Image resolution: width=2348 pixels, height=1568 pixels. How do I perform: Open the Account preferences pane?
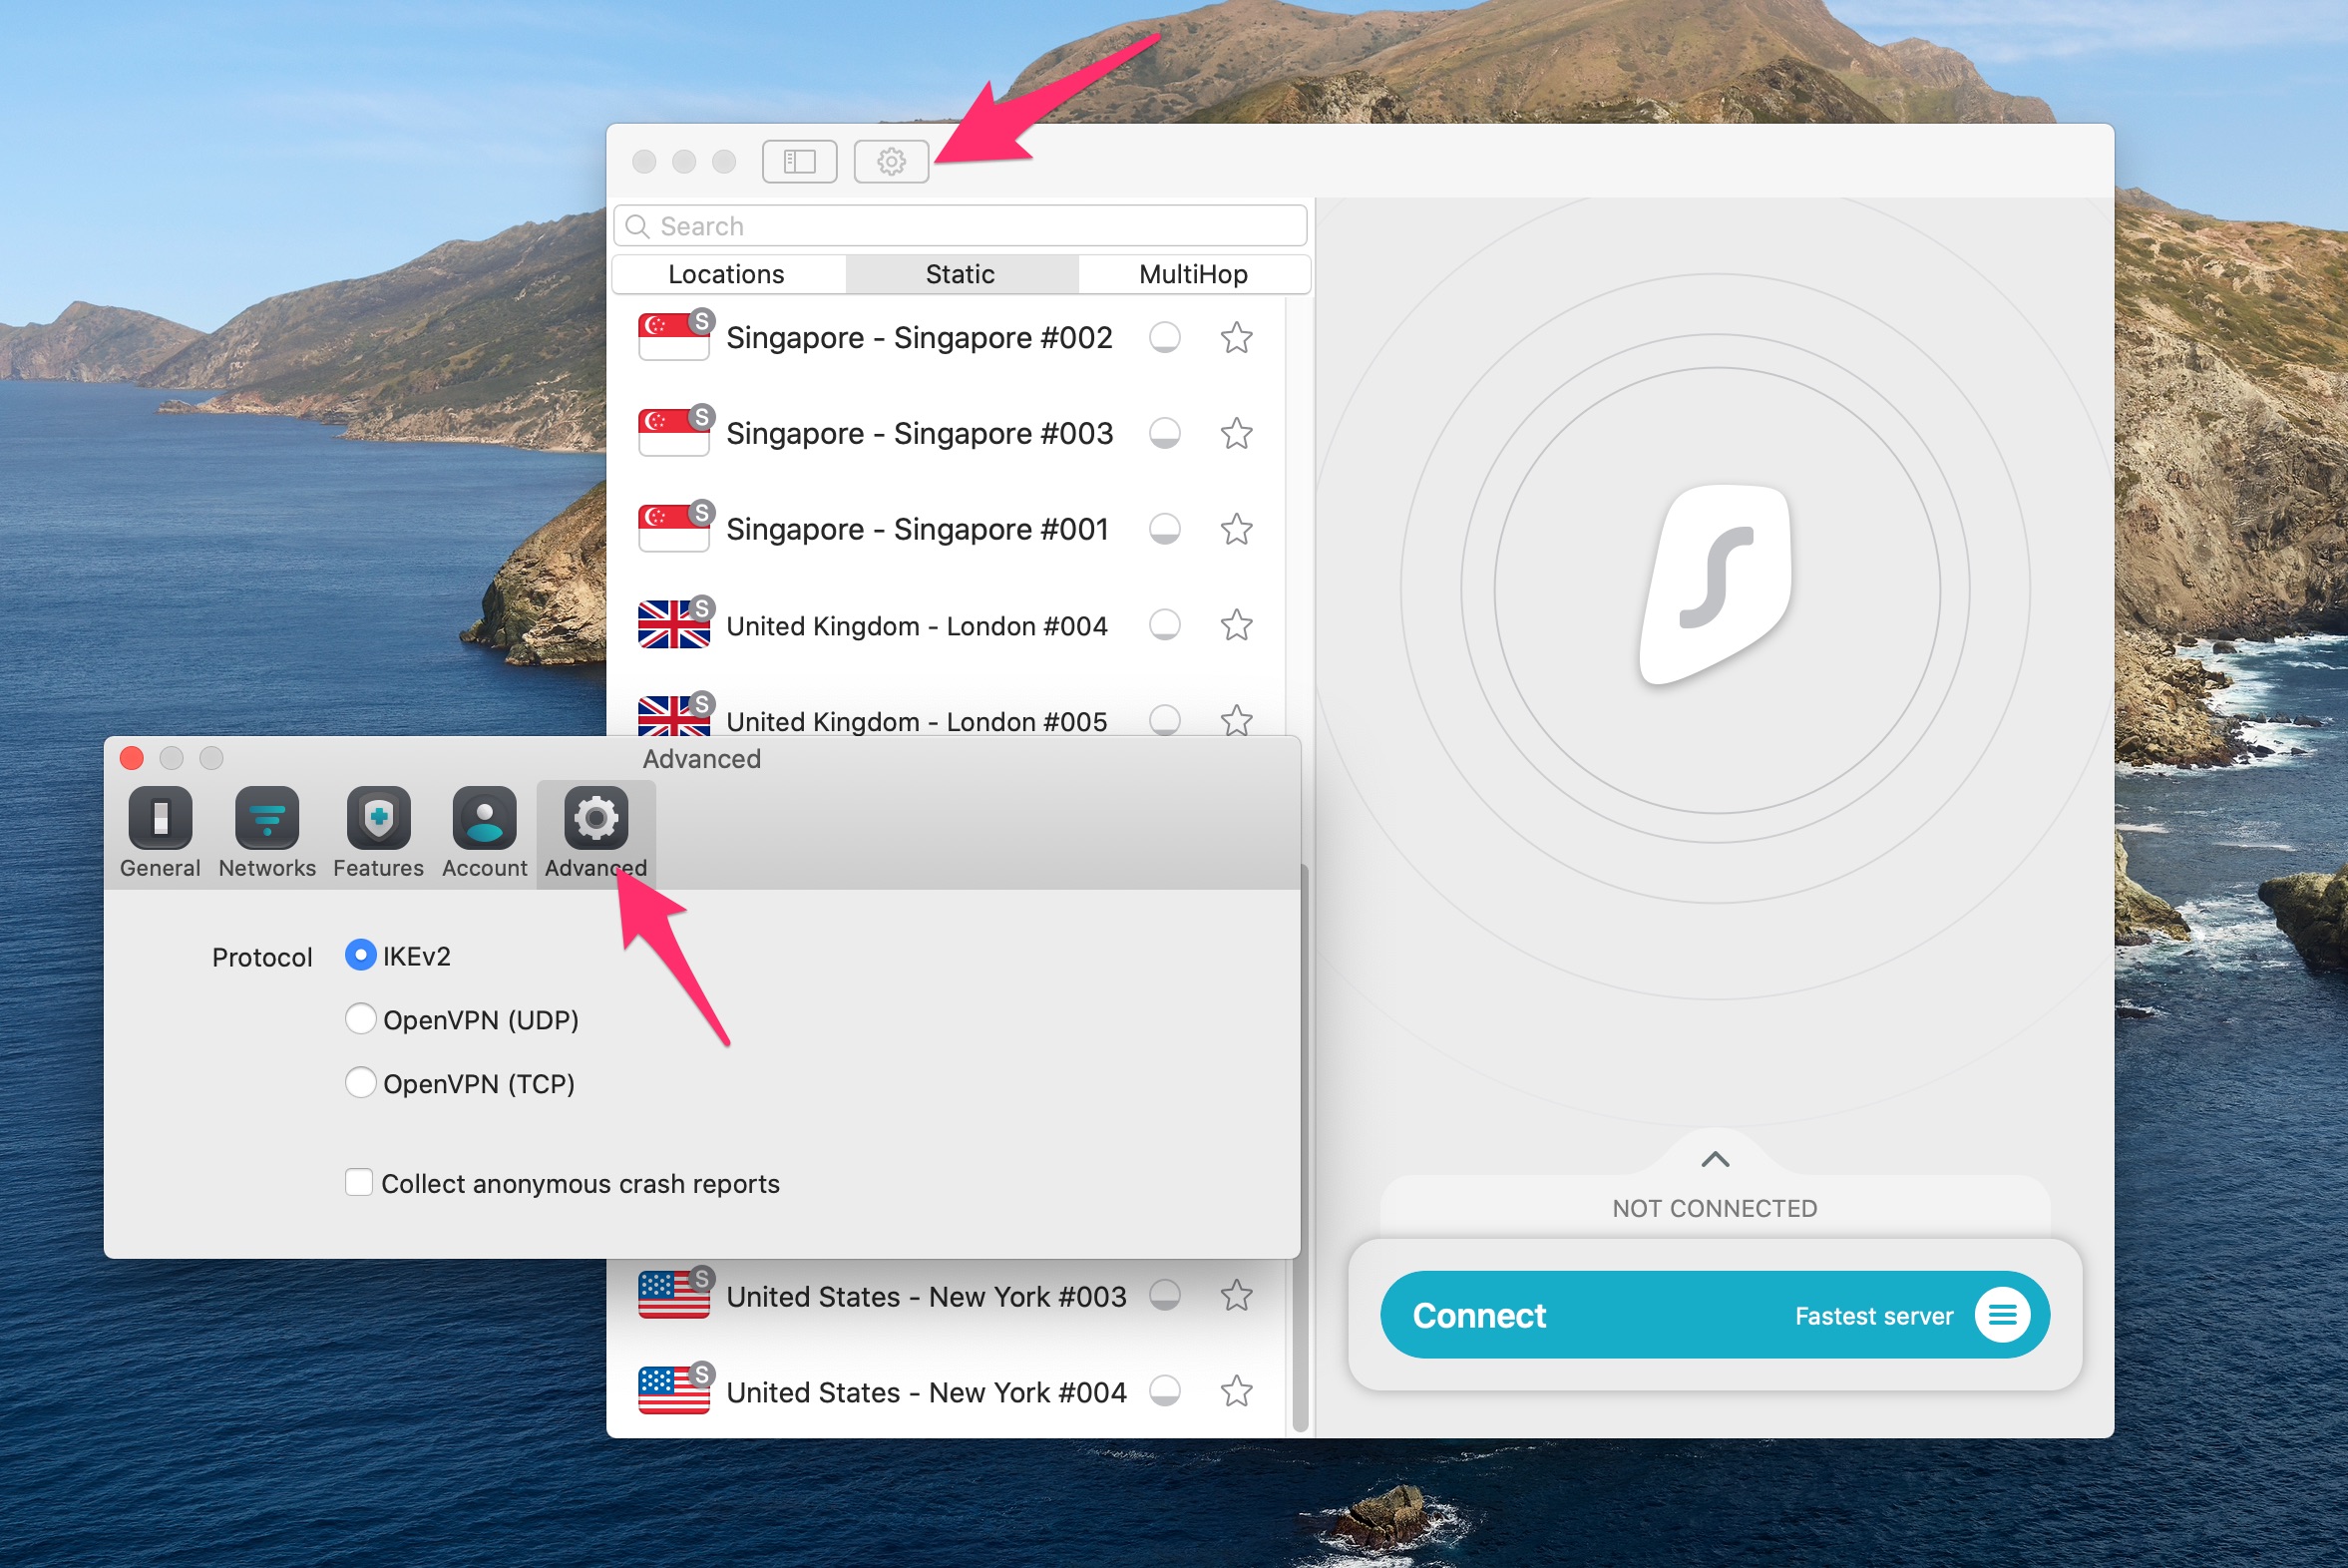coord(484,832)
